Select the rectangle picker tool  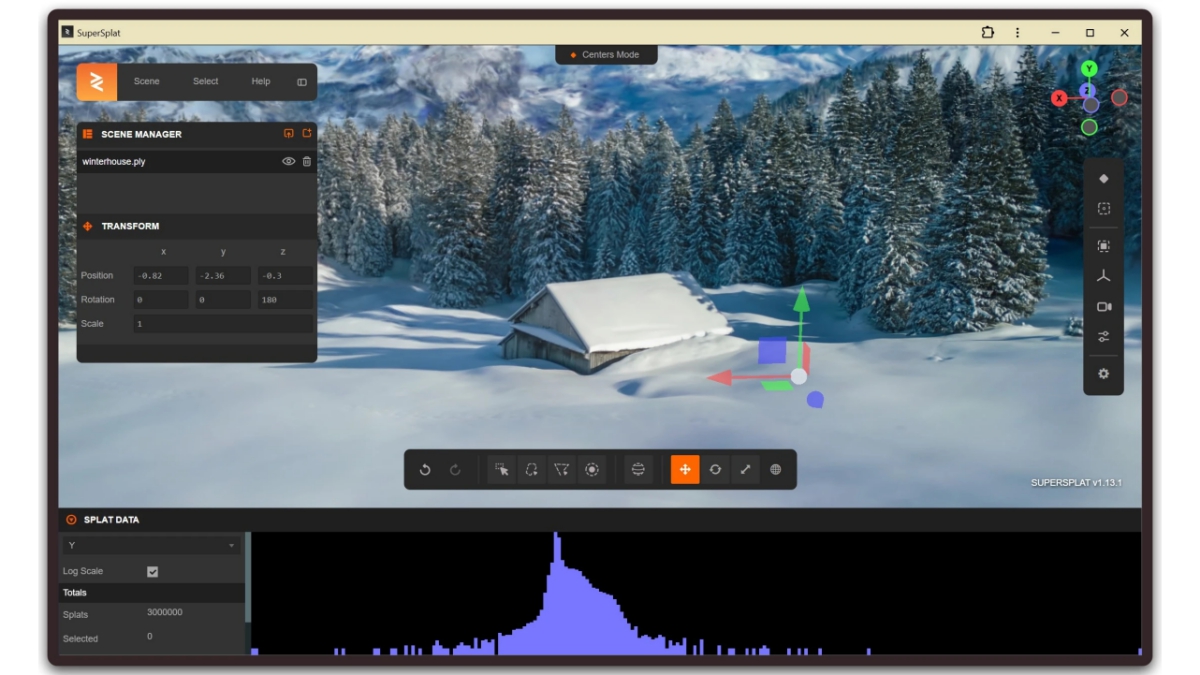click(502, 469)
